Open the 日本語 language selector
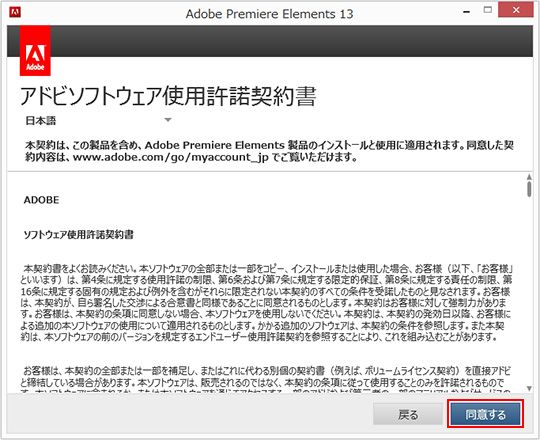540x440 pixels. (x=98, y=121)
